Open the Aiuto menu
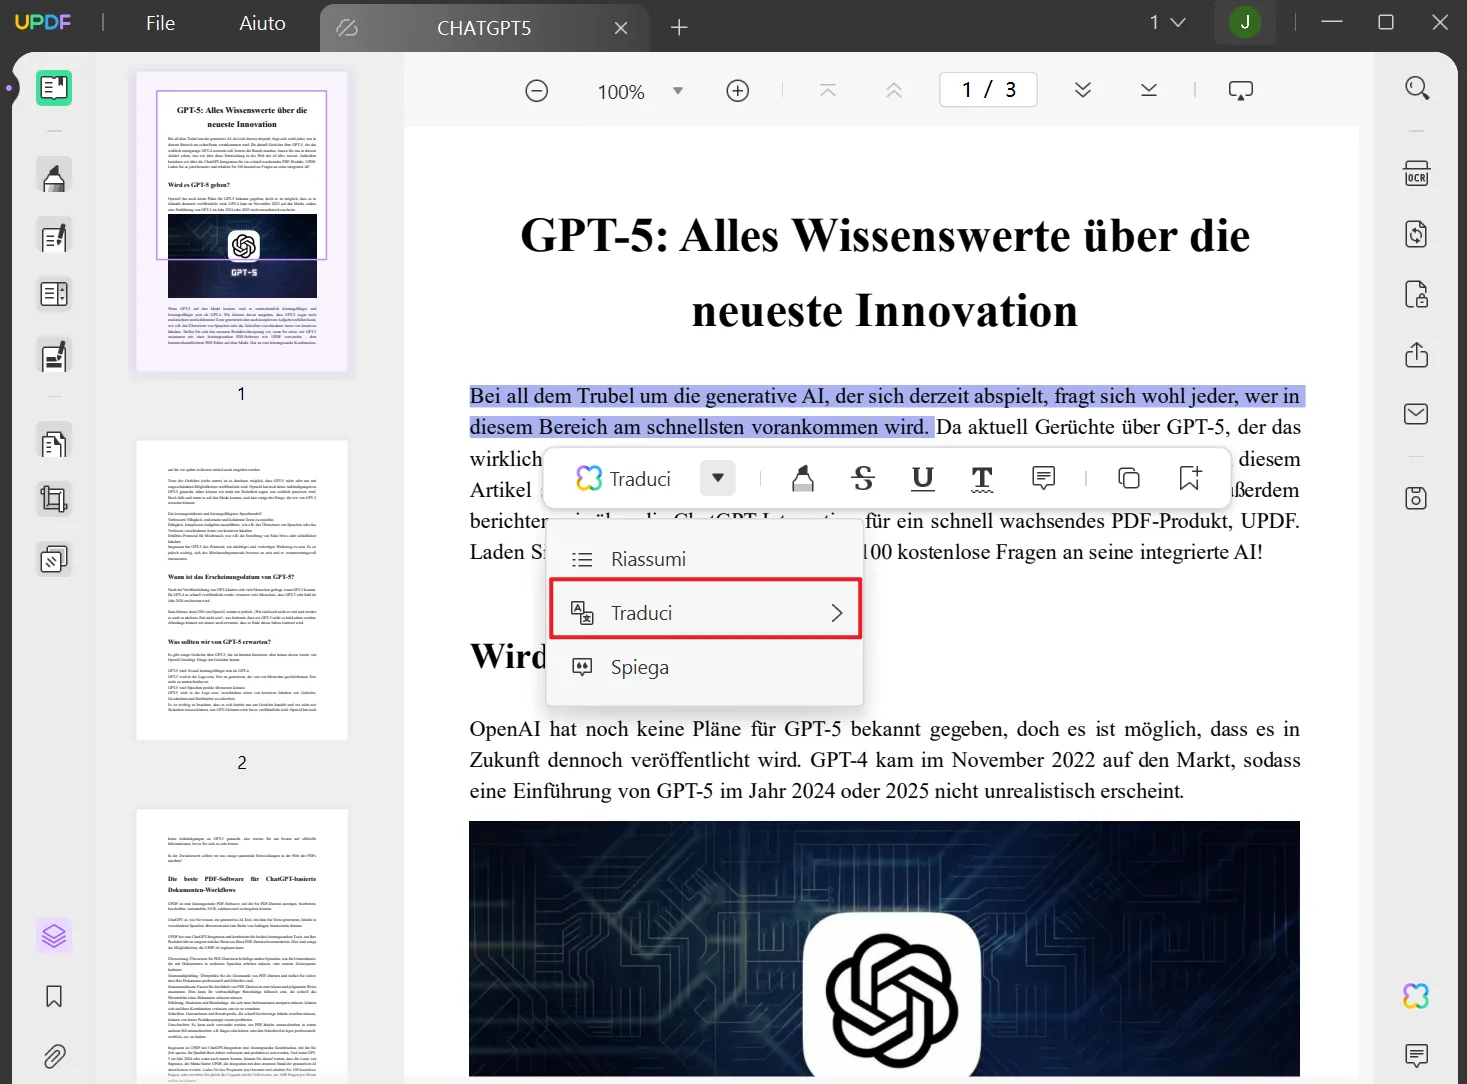The height and width of the screenshot is (1084, 1467). pos(262,23)
